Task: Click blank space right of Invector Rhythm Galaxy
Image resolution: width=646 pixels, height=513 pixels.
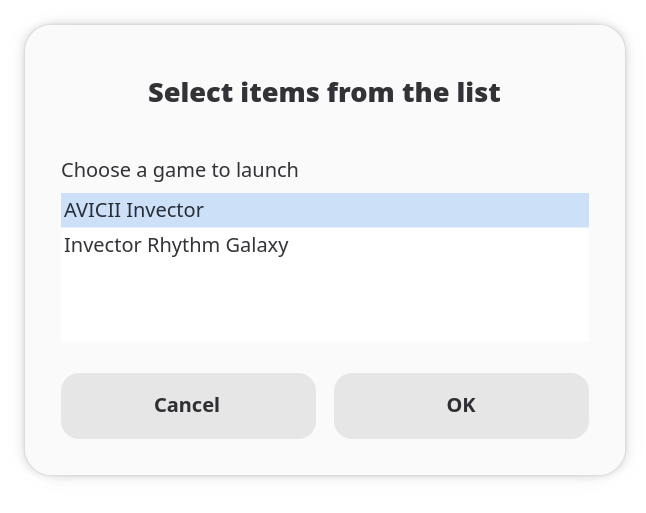Action: 439,245
